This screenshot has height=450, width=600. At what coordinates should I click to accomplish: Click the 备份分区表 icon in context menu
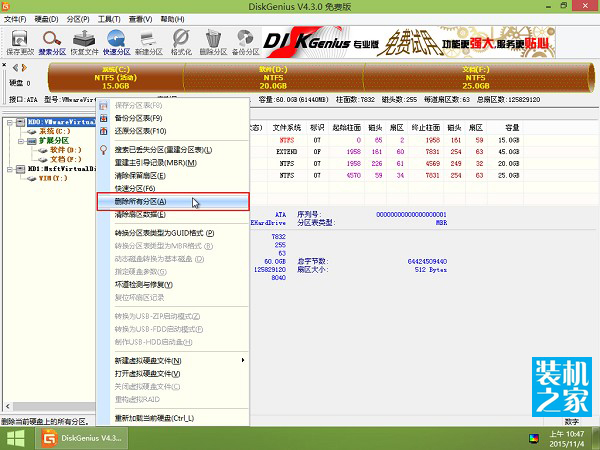(103, 118)
